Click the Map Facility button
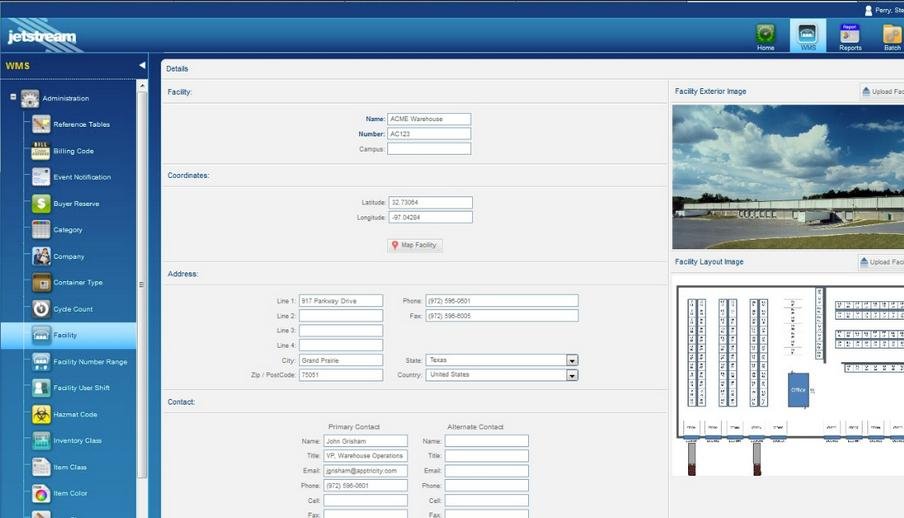This screenshot has width=904, height=518. coord(415,245)
